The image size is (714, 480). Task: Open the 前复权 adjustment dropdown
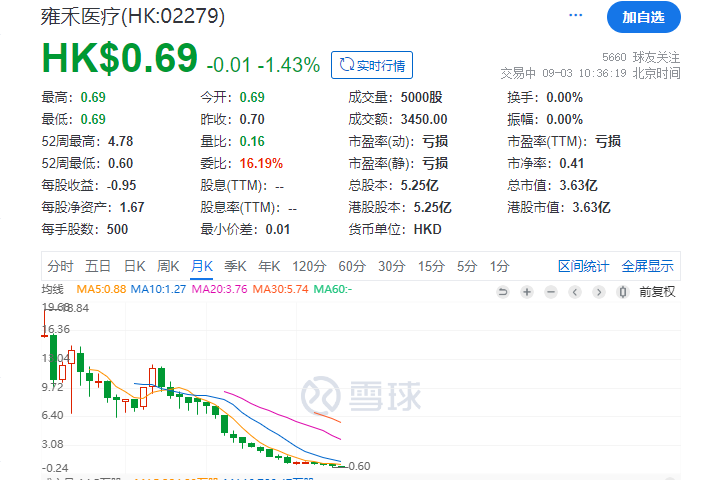click(657, 292)
